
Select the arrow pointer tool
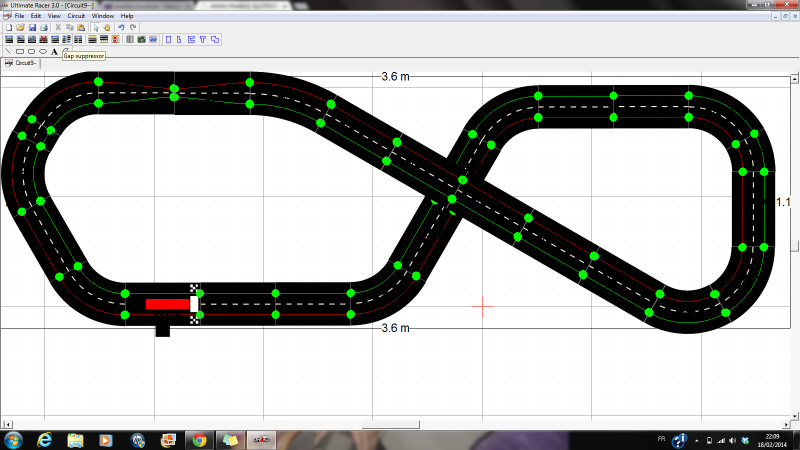click(94, 27)
